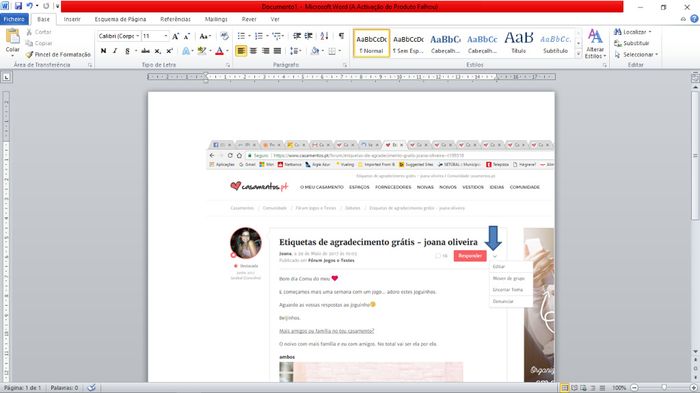Switch to Outline view icon in status bar
The image size is (700, 393).
(x=593, y=388)
